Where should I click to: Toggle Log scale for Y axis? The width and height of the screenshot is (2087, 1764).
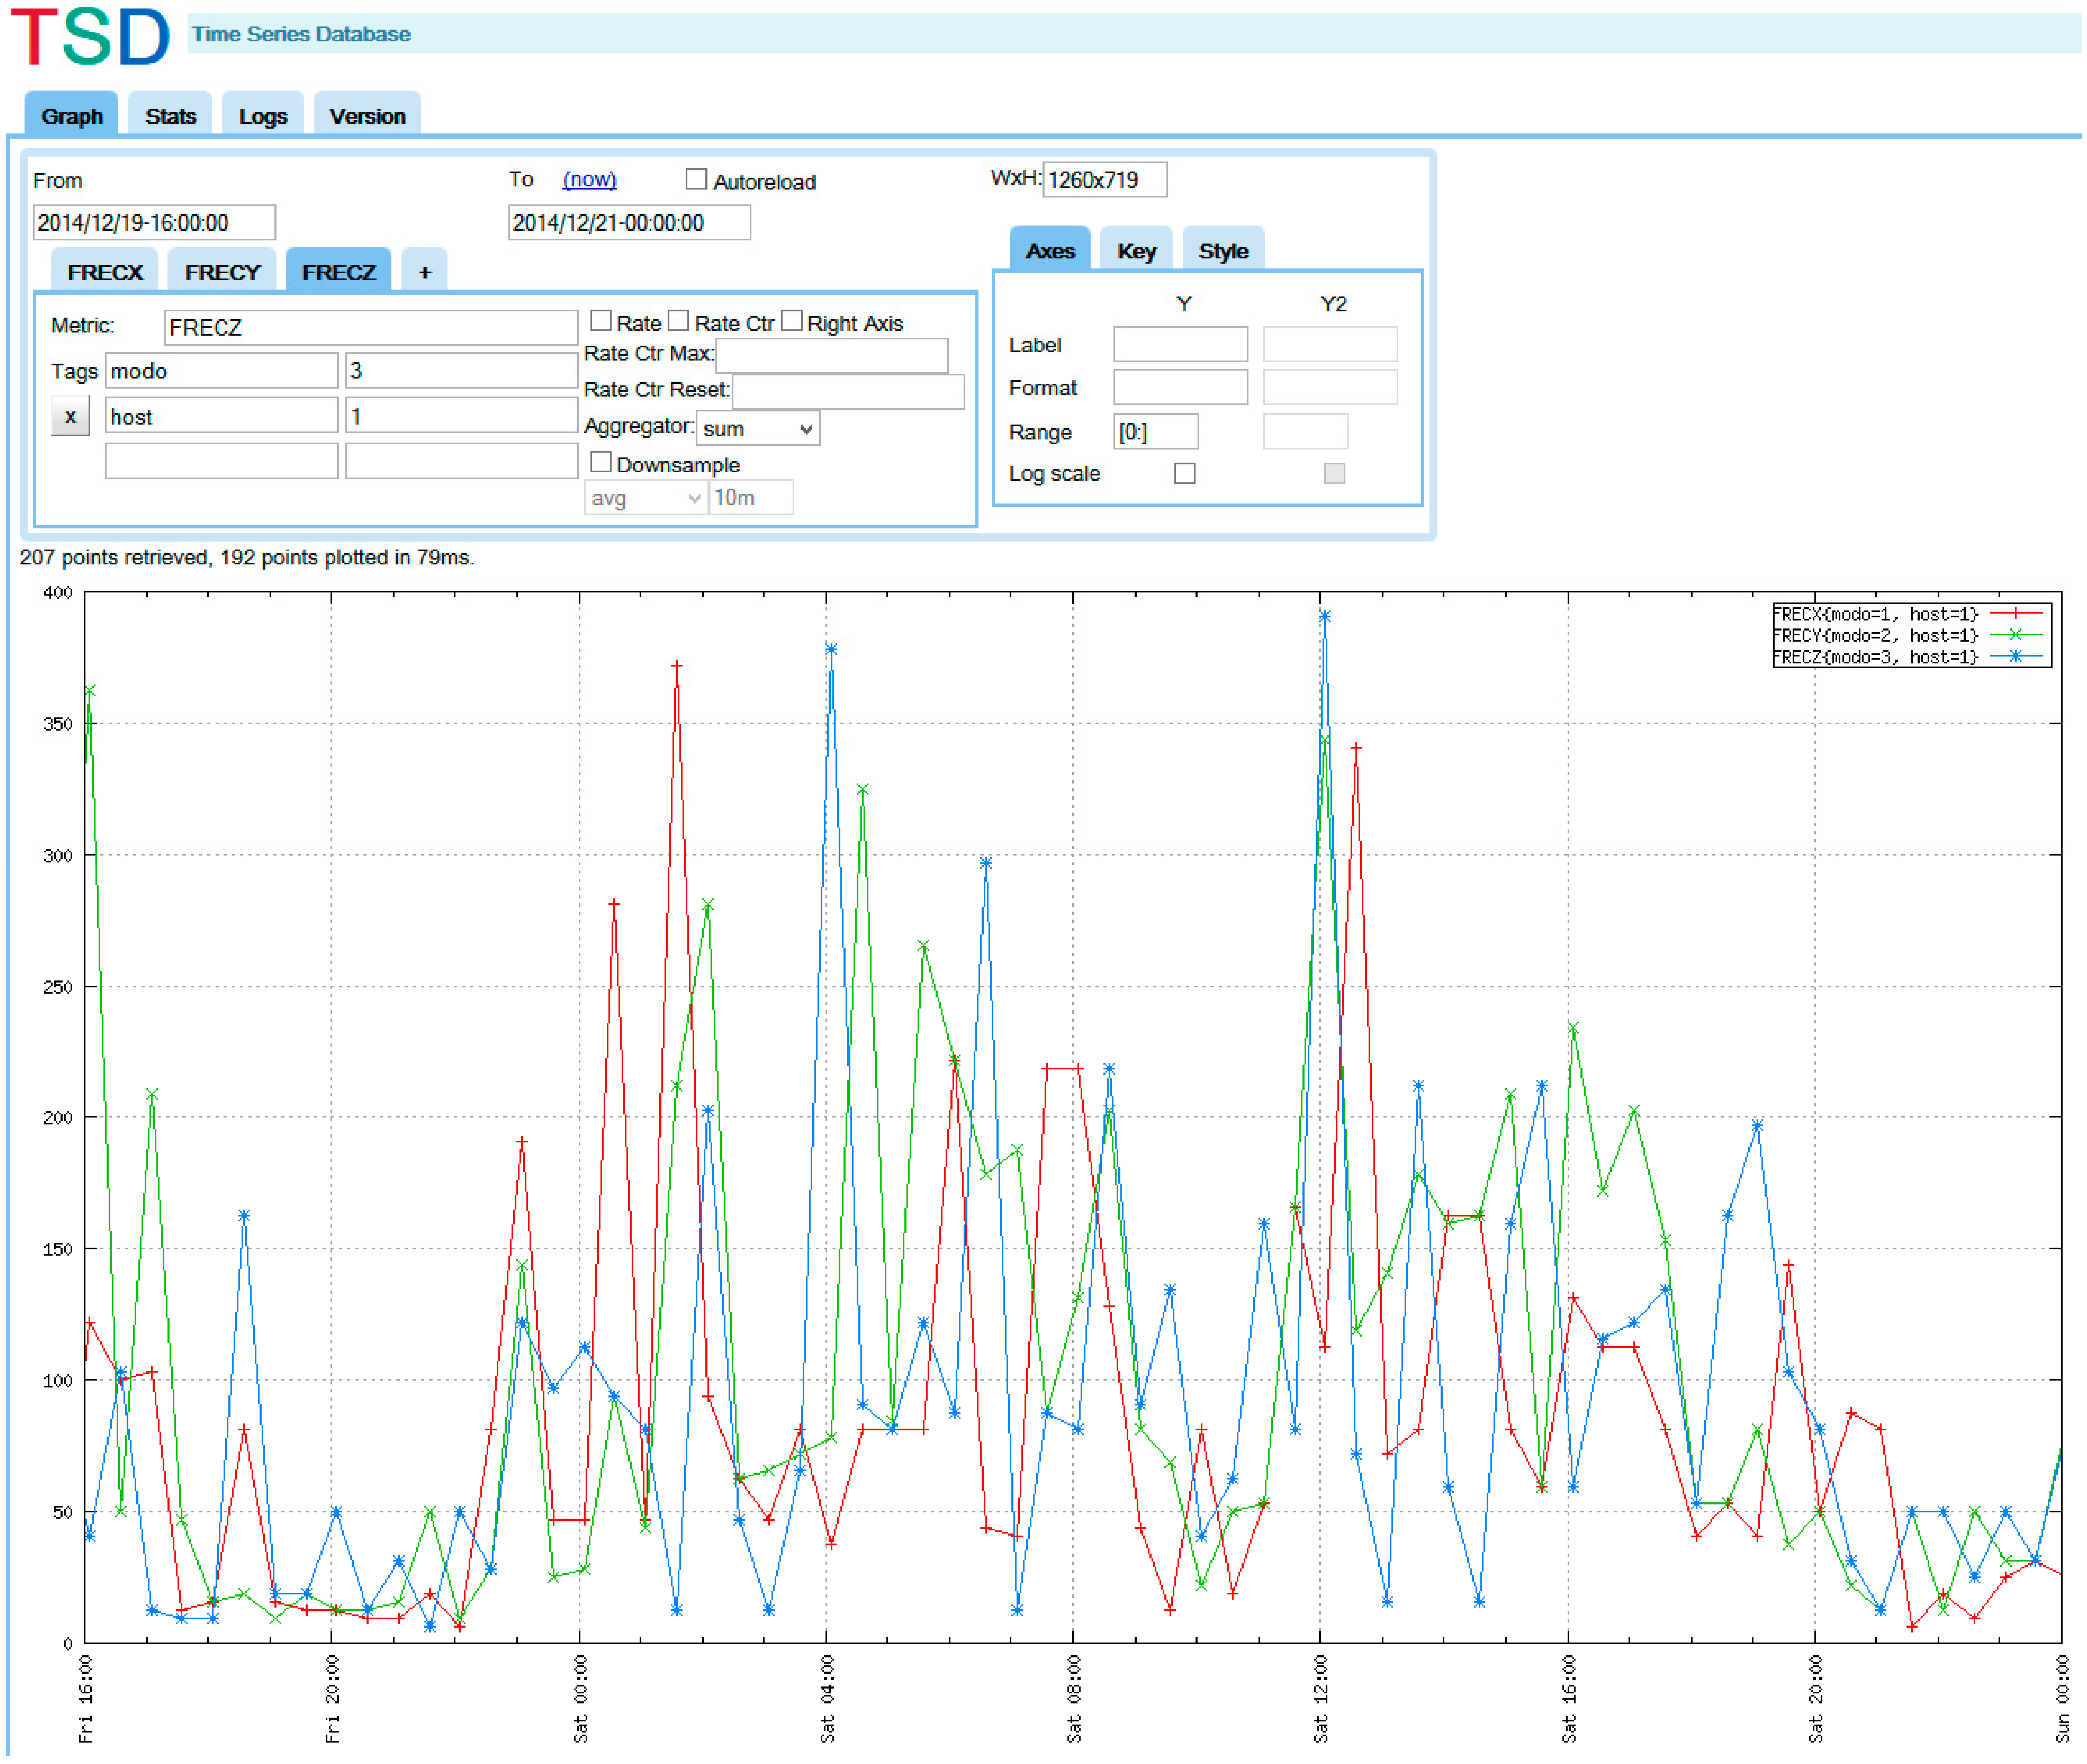coord(1184,473)
